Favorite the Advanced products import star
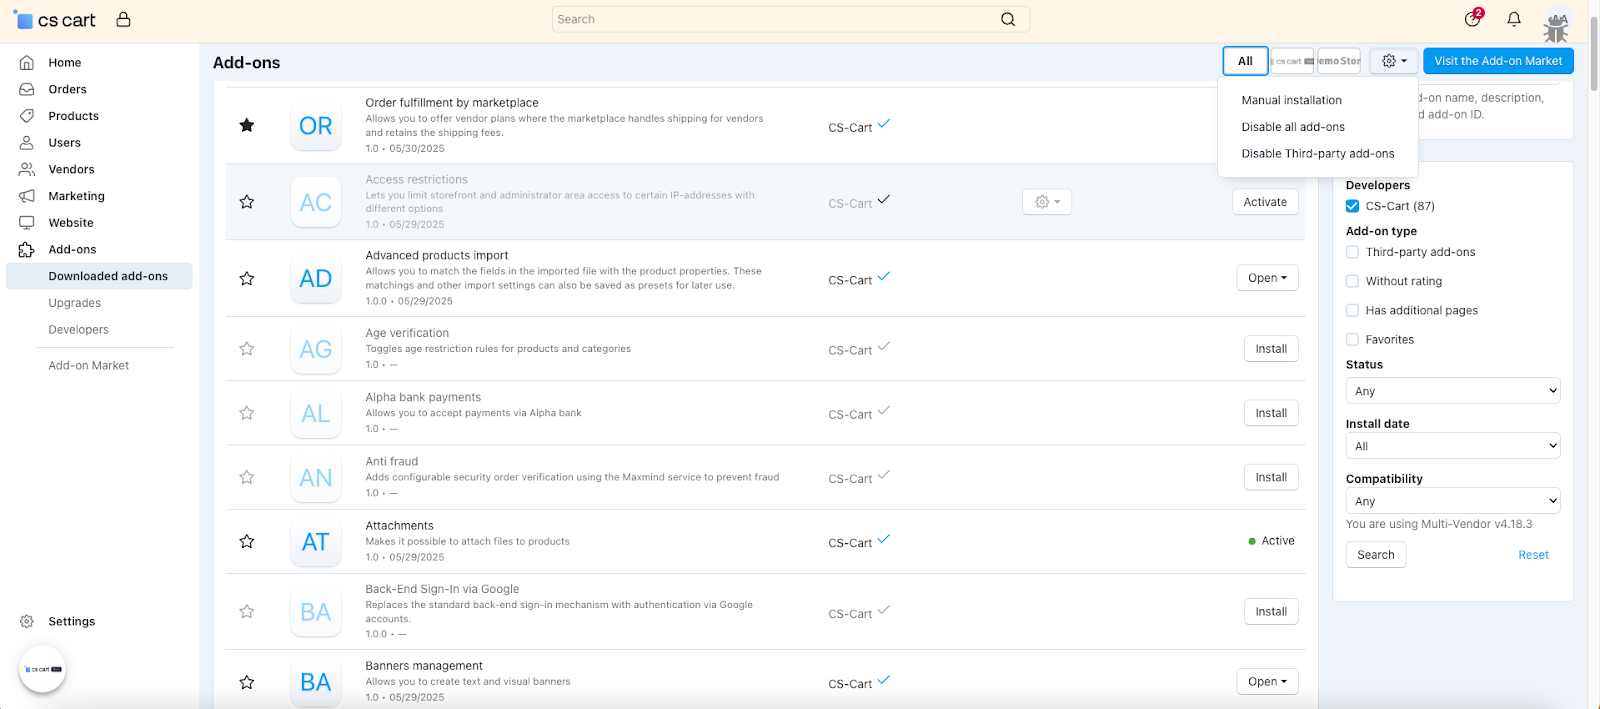Image resolution: width=1600 pixels, height=709 pixels. tap(247, 278)
